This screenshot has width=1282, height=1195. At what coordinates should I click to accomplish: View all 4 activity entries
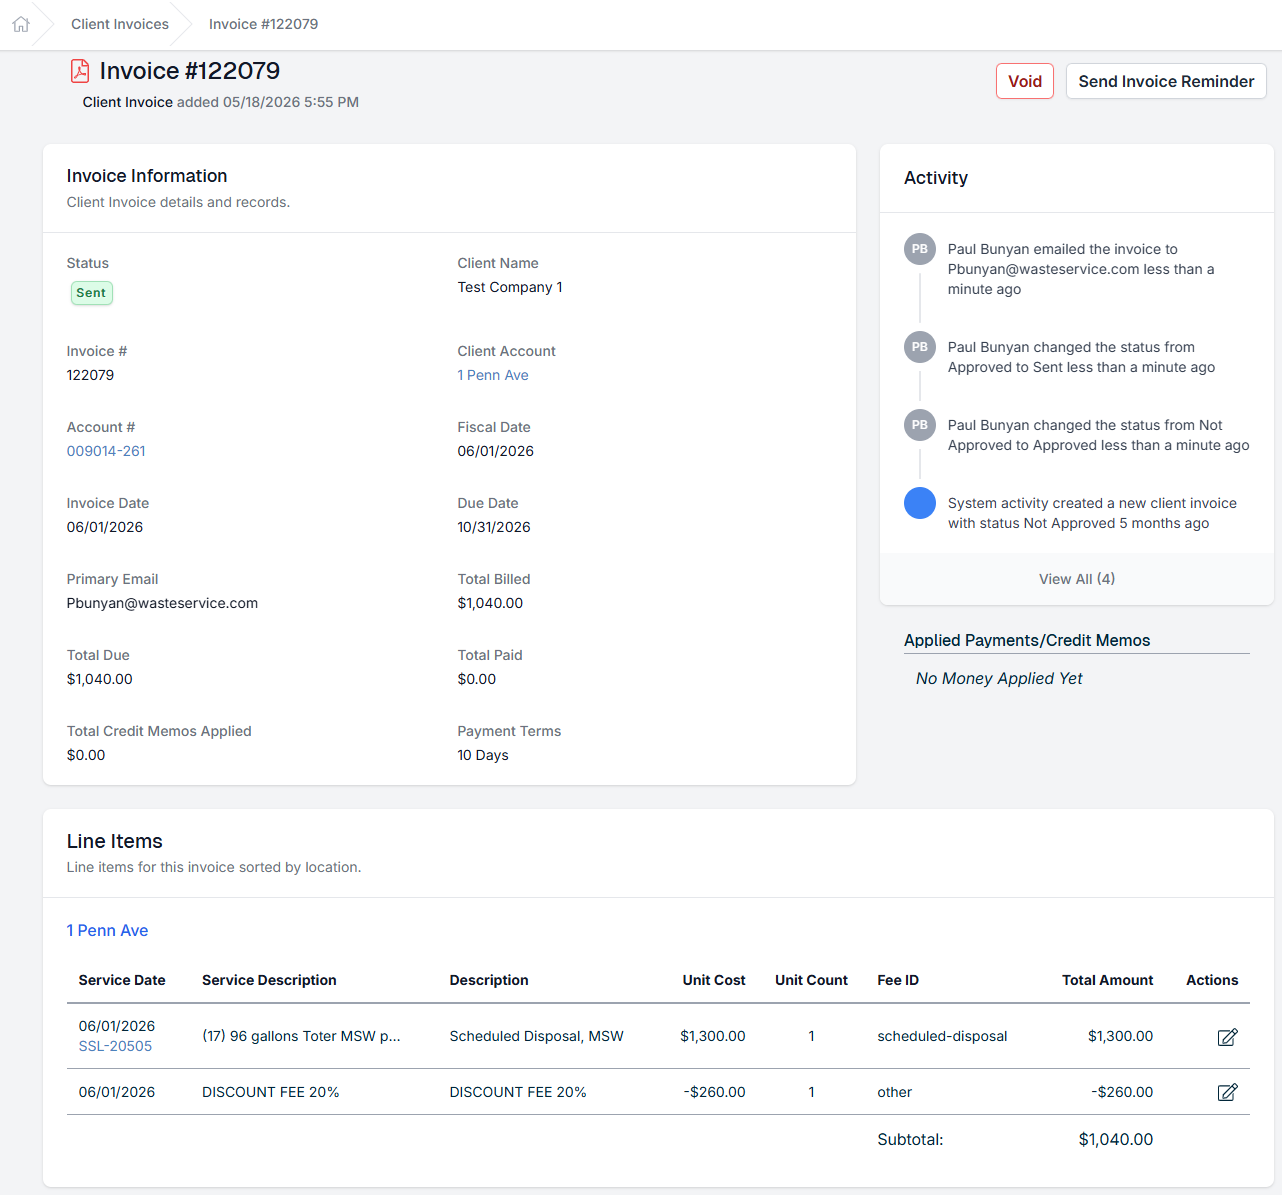click(1077, 579)
